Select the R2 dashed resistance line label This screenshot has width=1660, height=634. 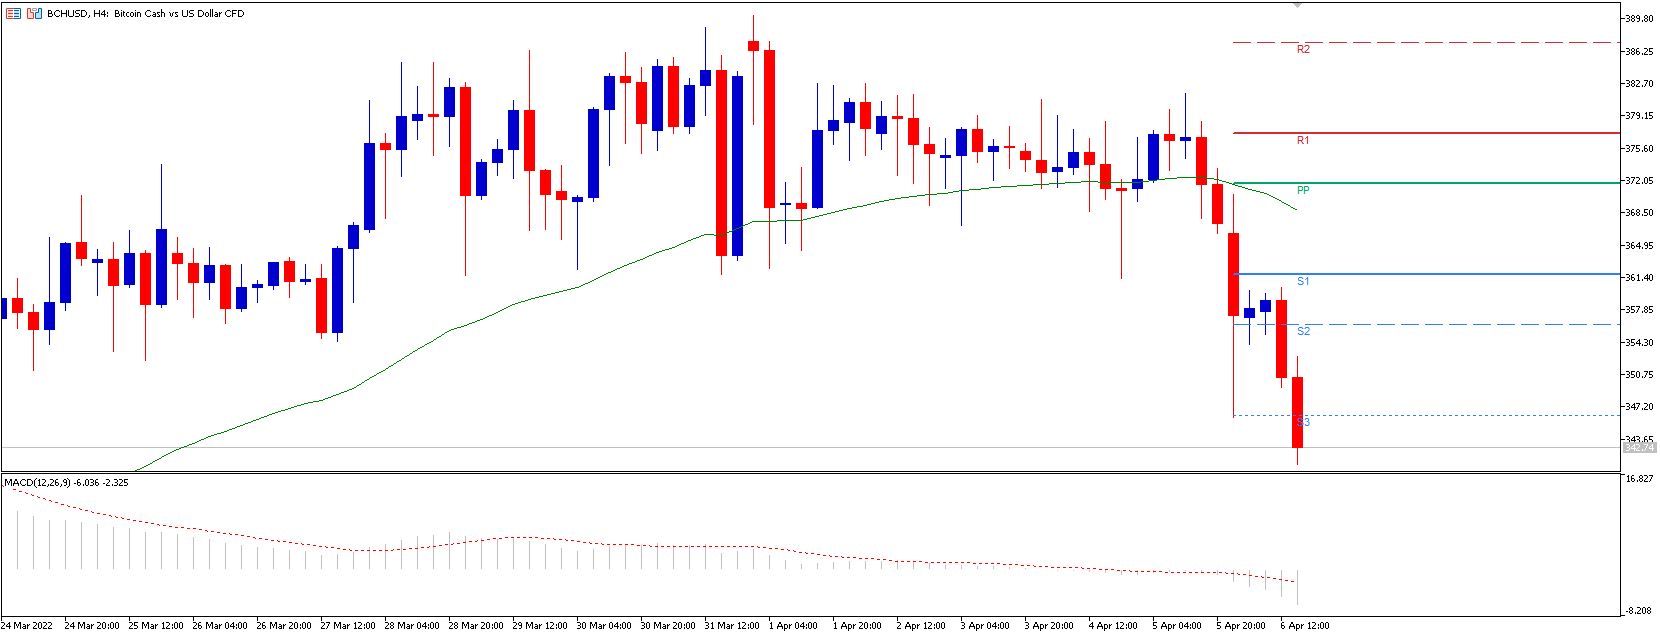1303,49
